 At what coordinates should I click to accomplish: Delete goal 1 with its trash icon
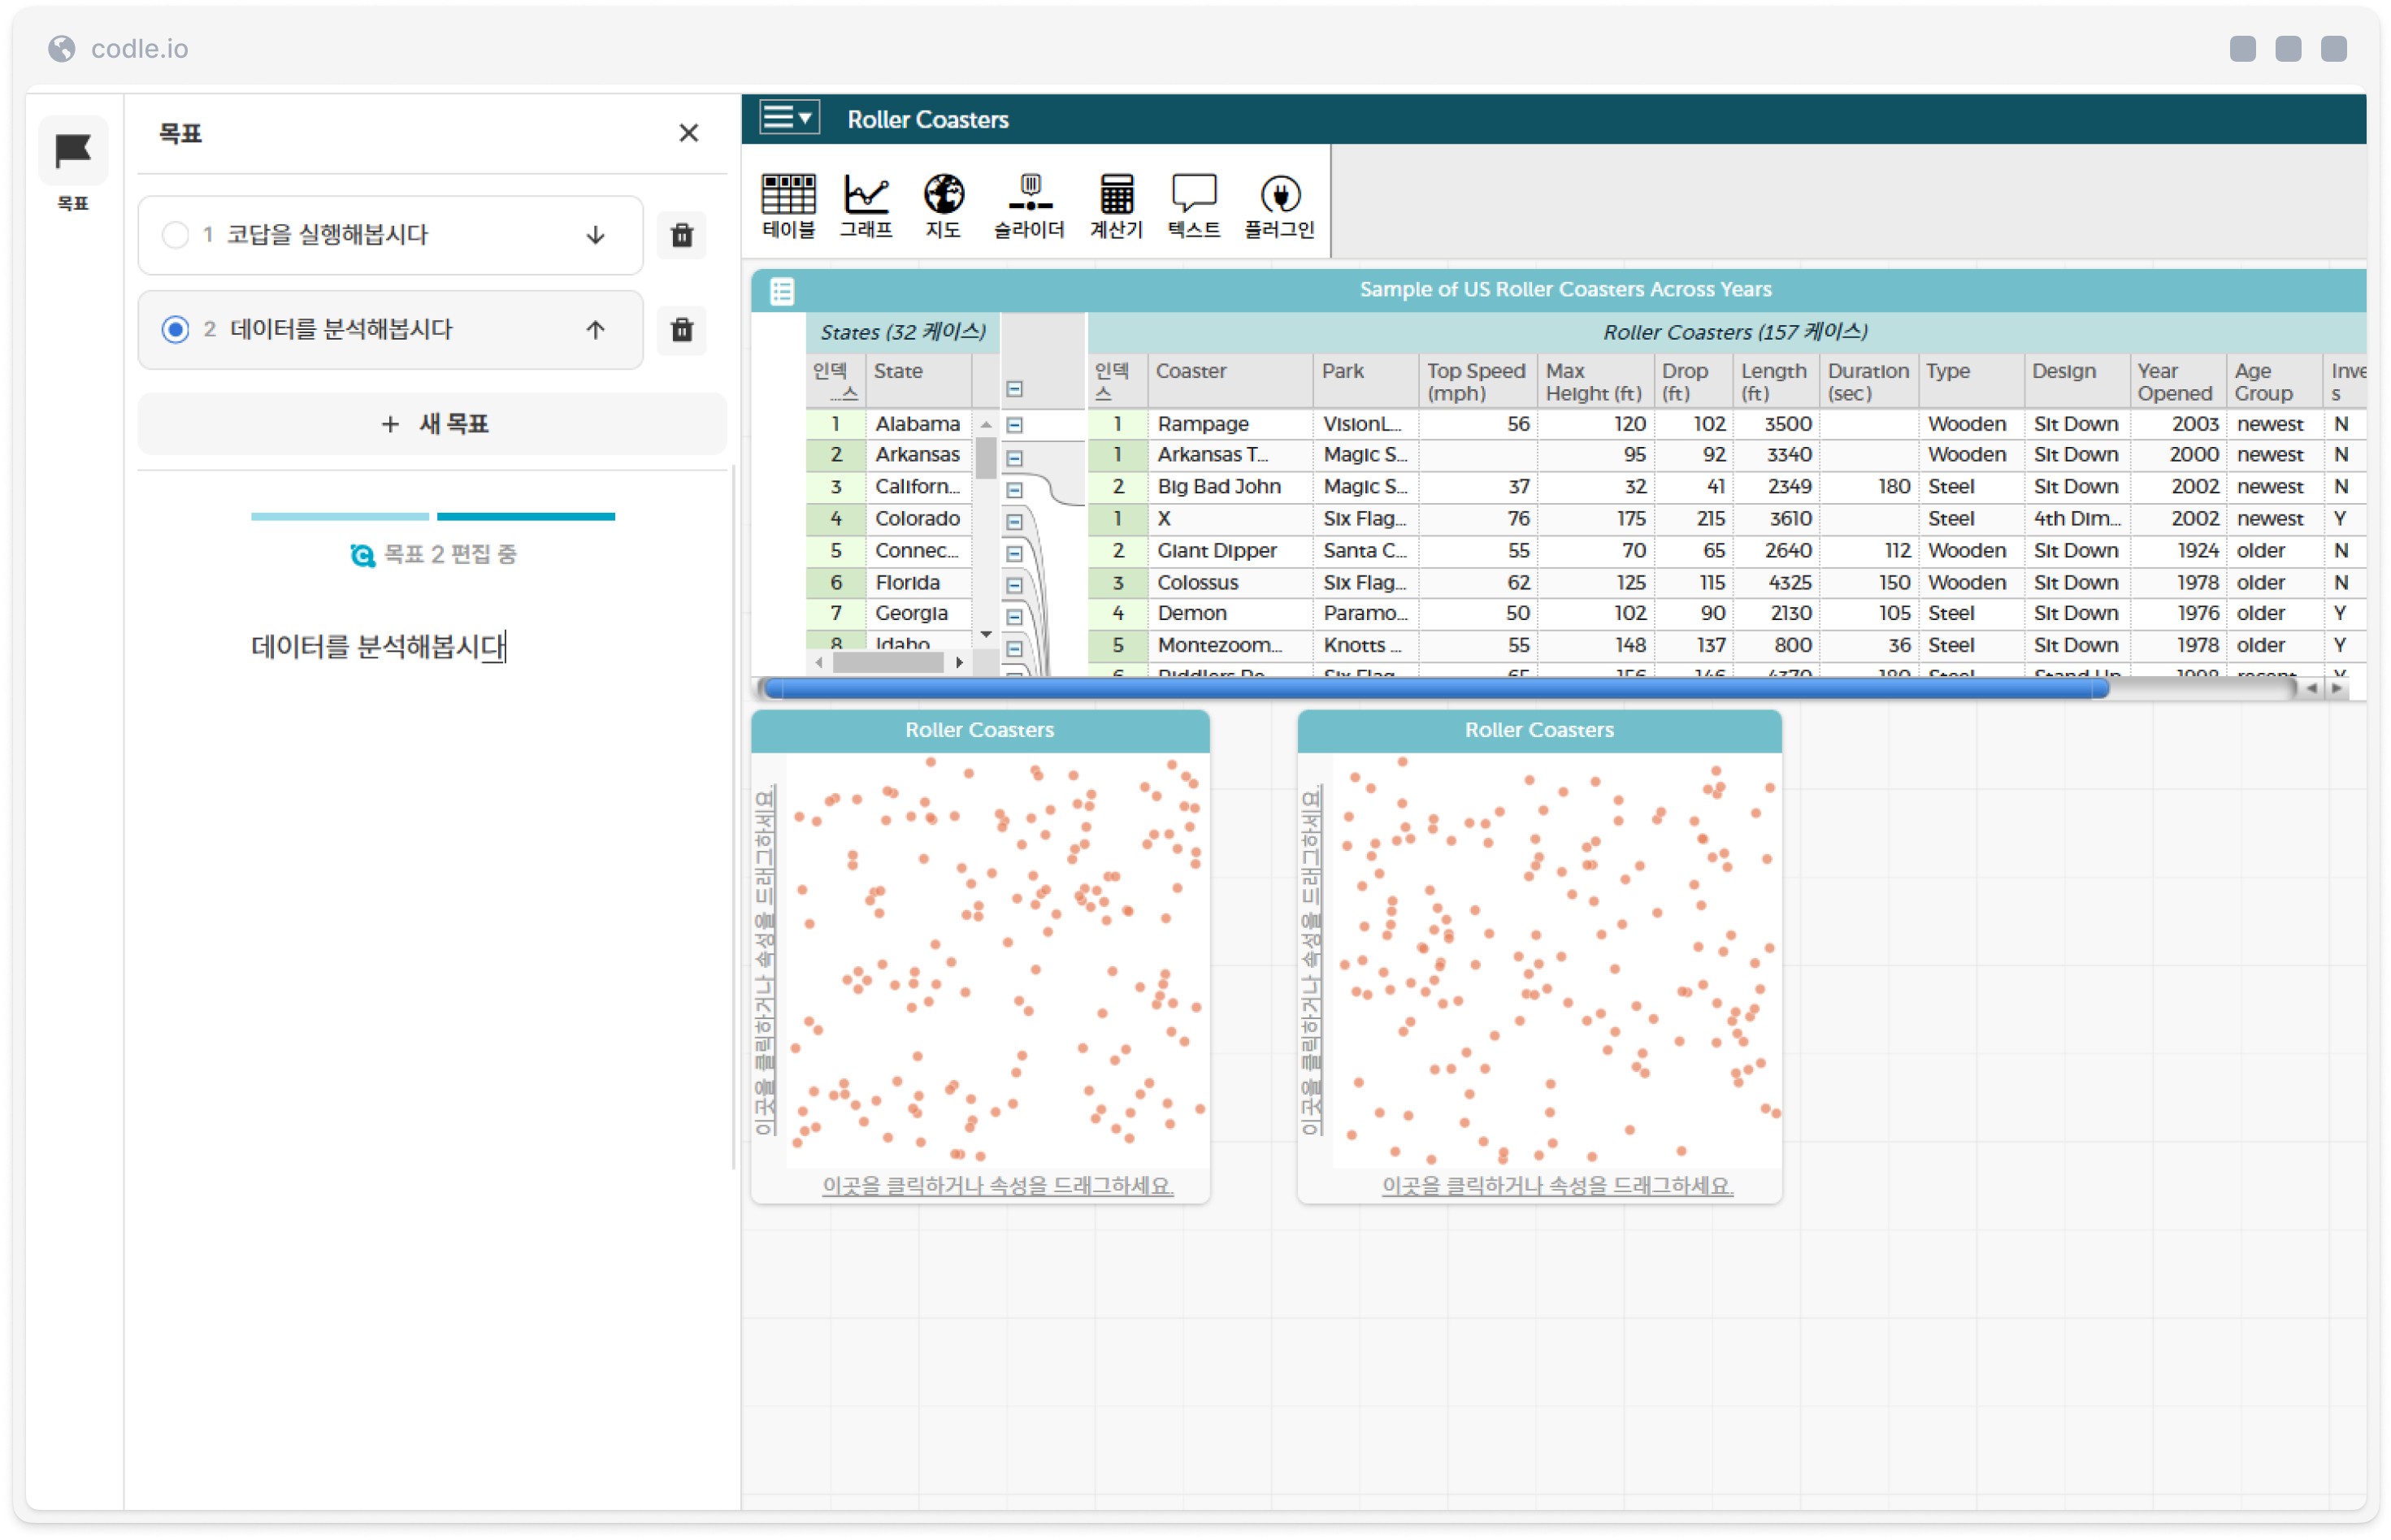[x=681, y=235]
